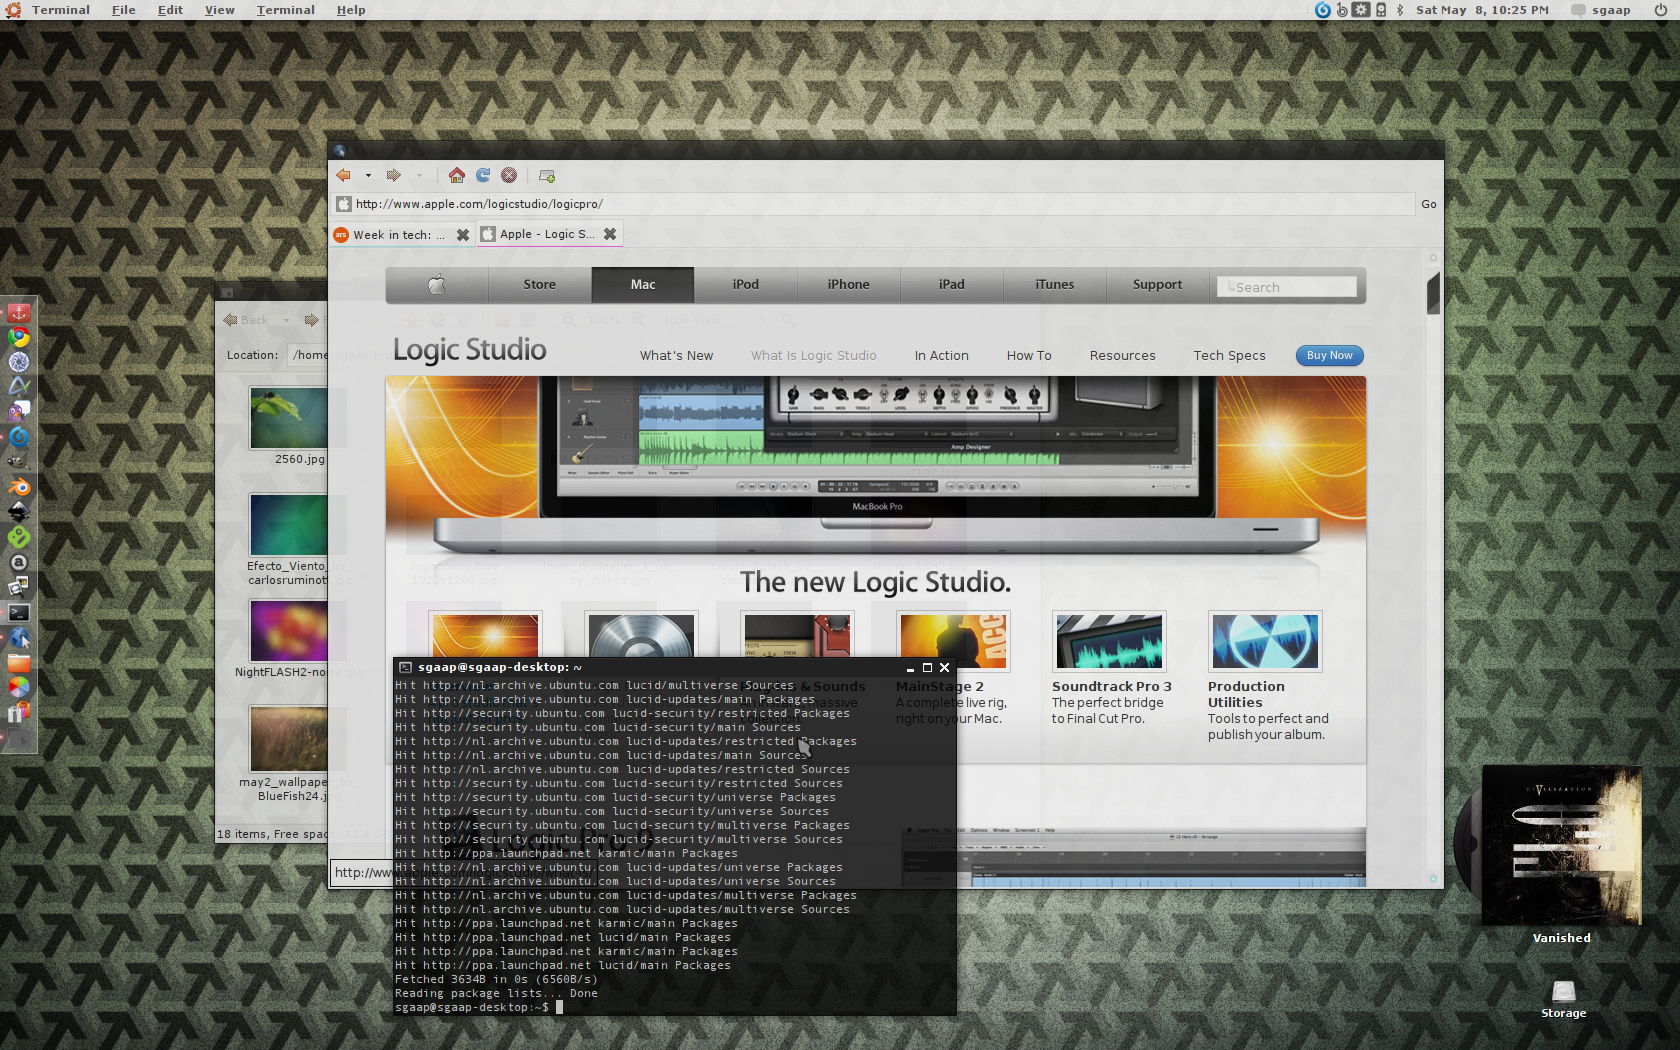Open the iPhone section on Apple nav

[x=849, y=285]
